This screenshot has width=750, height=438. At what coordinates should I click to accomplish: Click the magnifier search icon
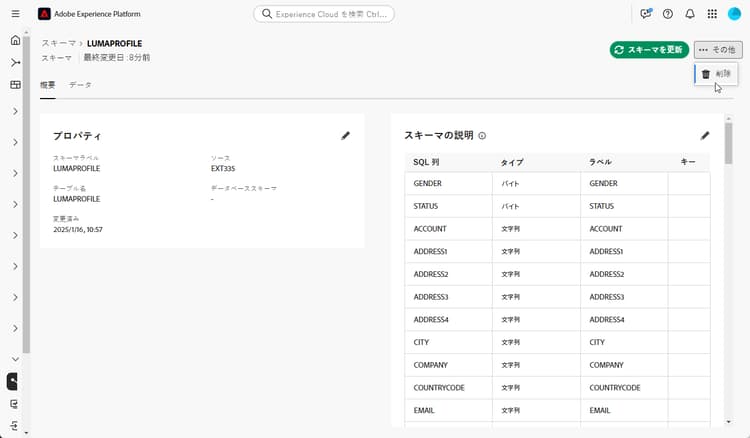[267, 14]
